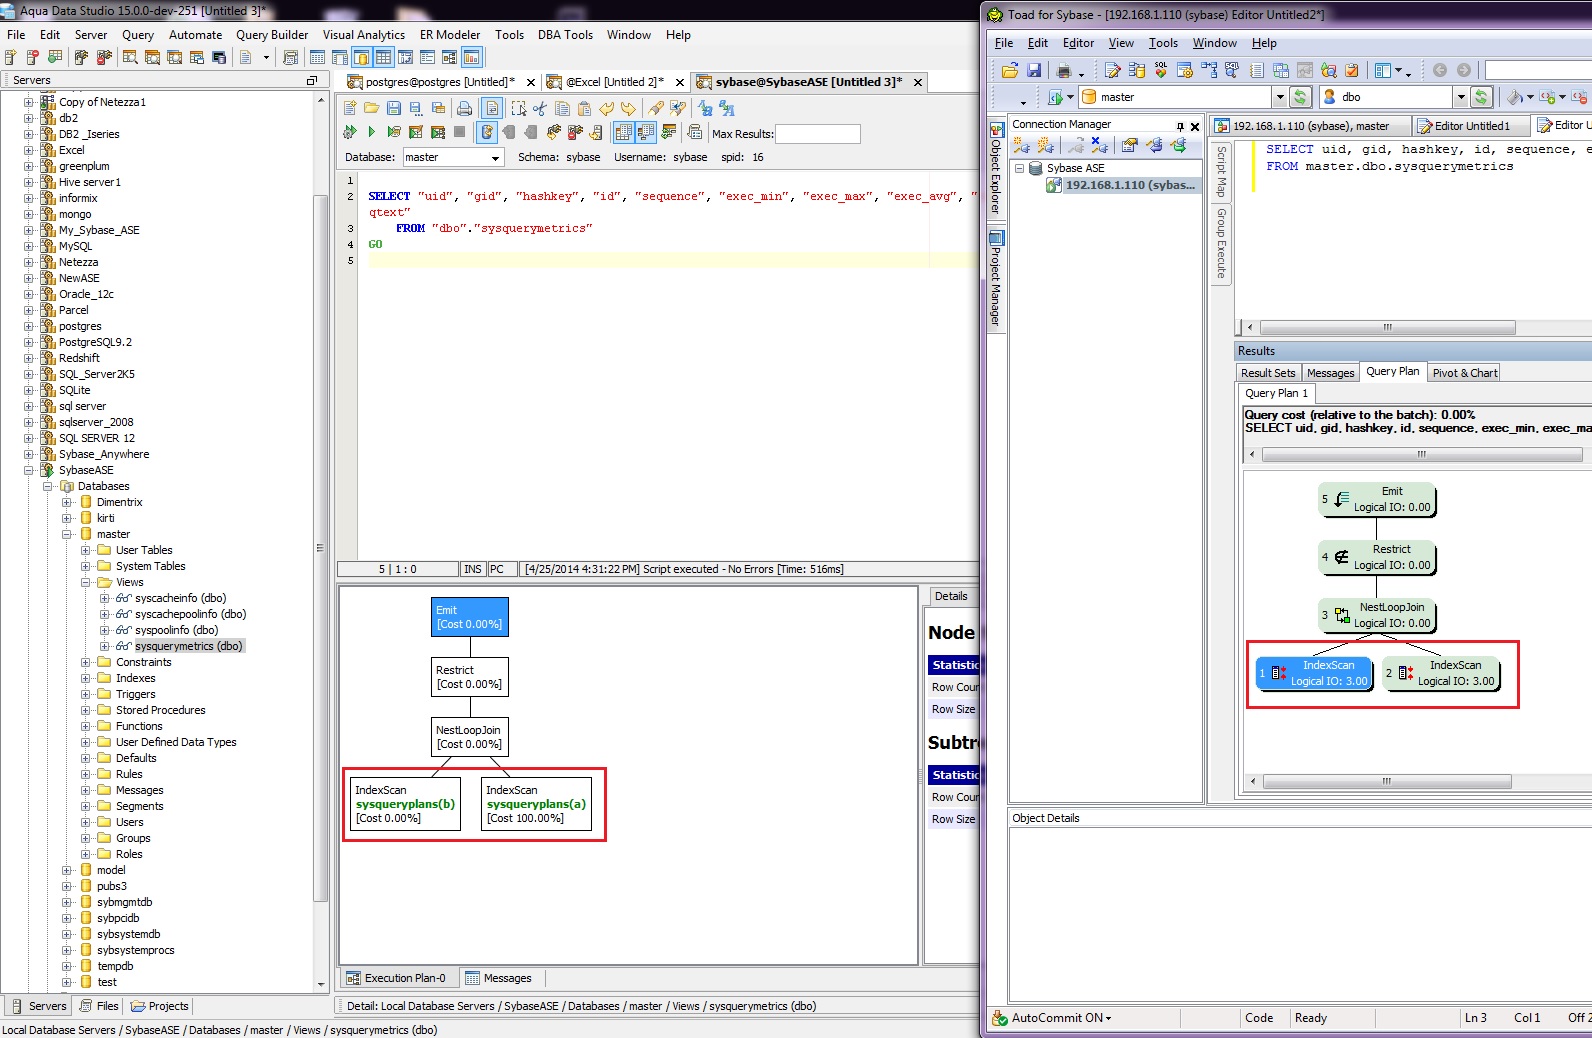Screen dimensions: 1592x1038
Task: Click Aqua editor Open file folder icon
Action: point(371,108)
